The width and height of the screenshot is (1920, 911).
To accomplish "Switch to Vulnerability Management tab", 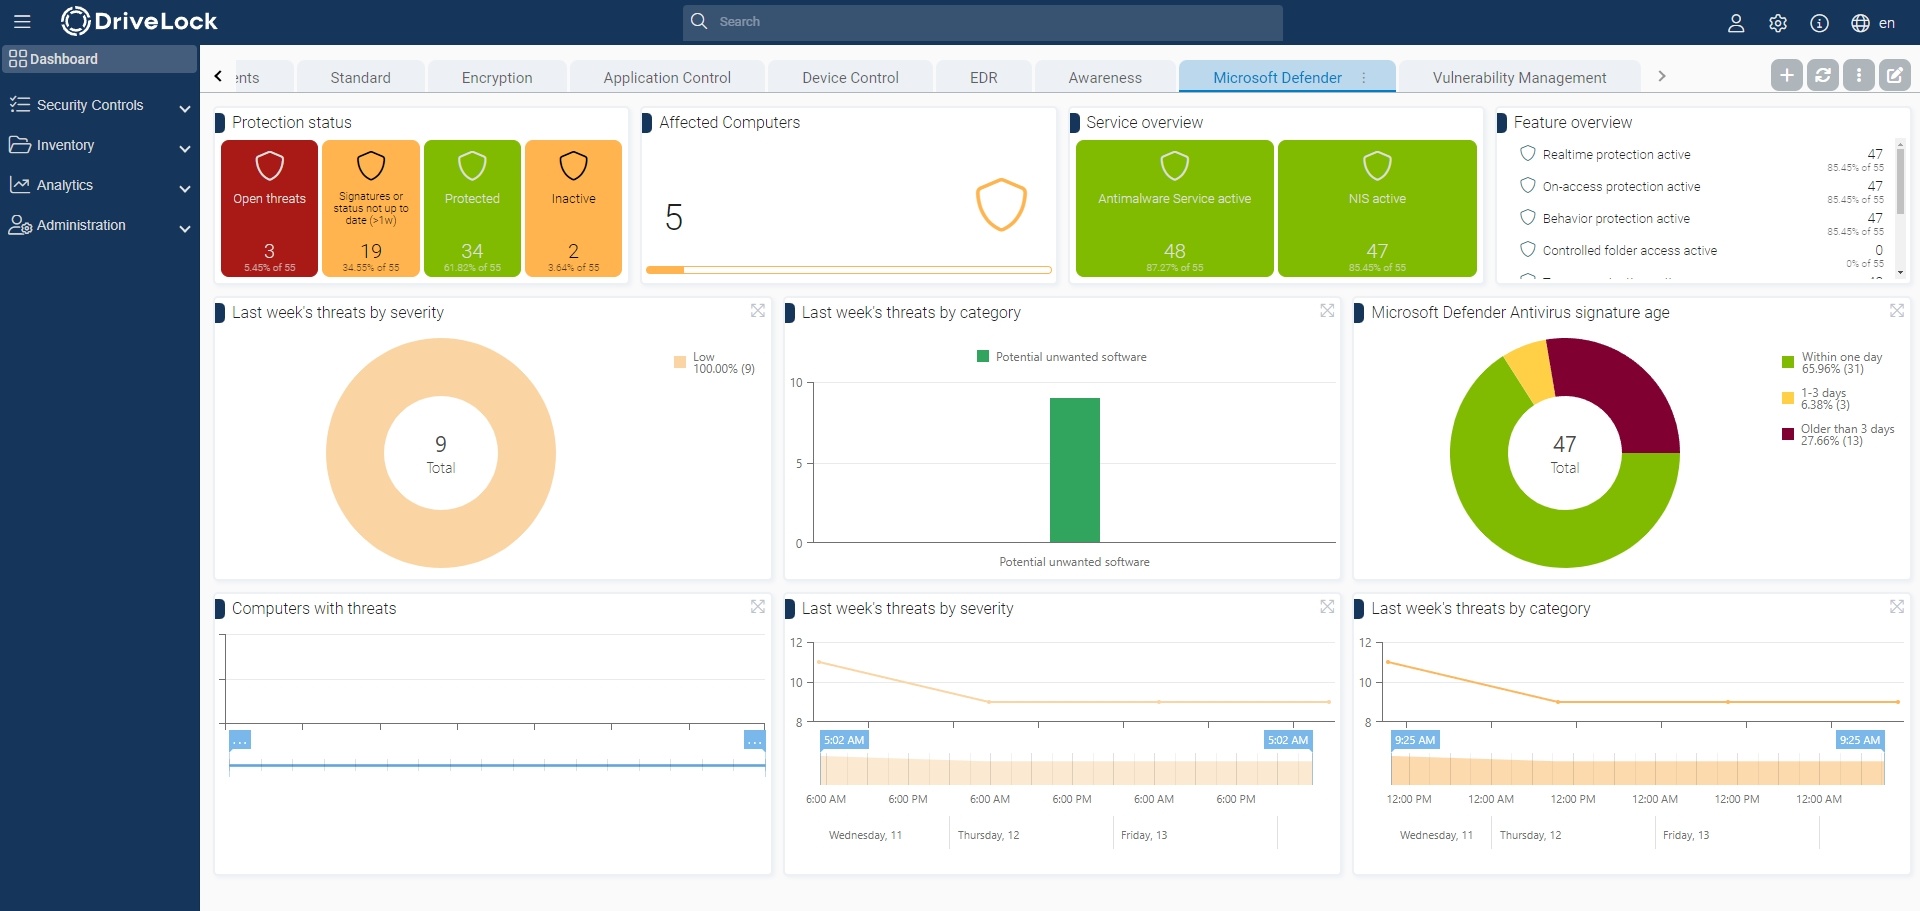I will coord(1519,77).
